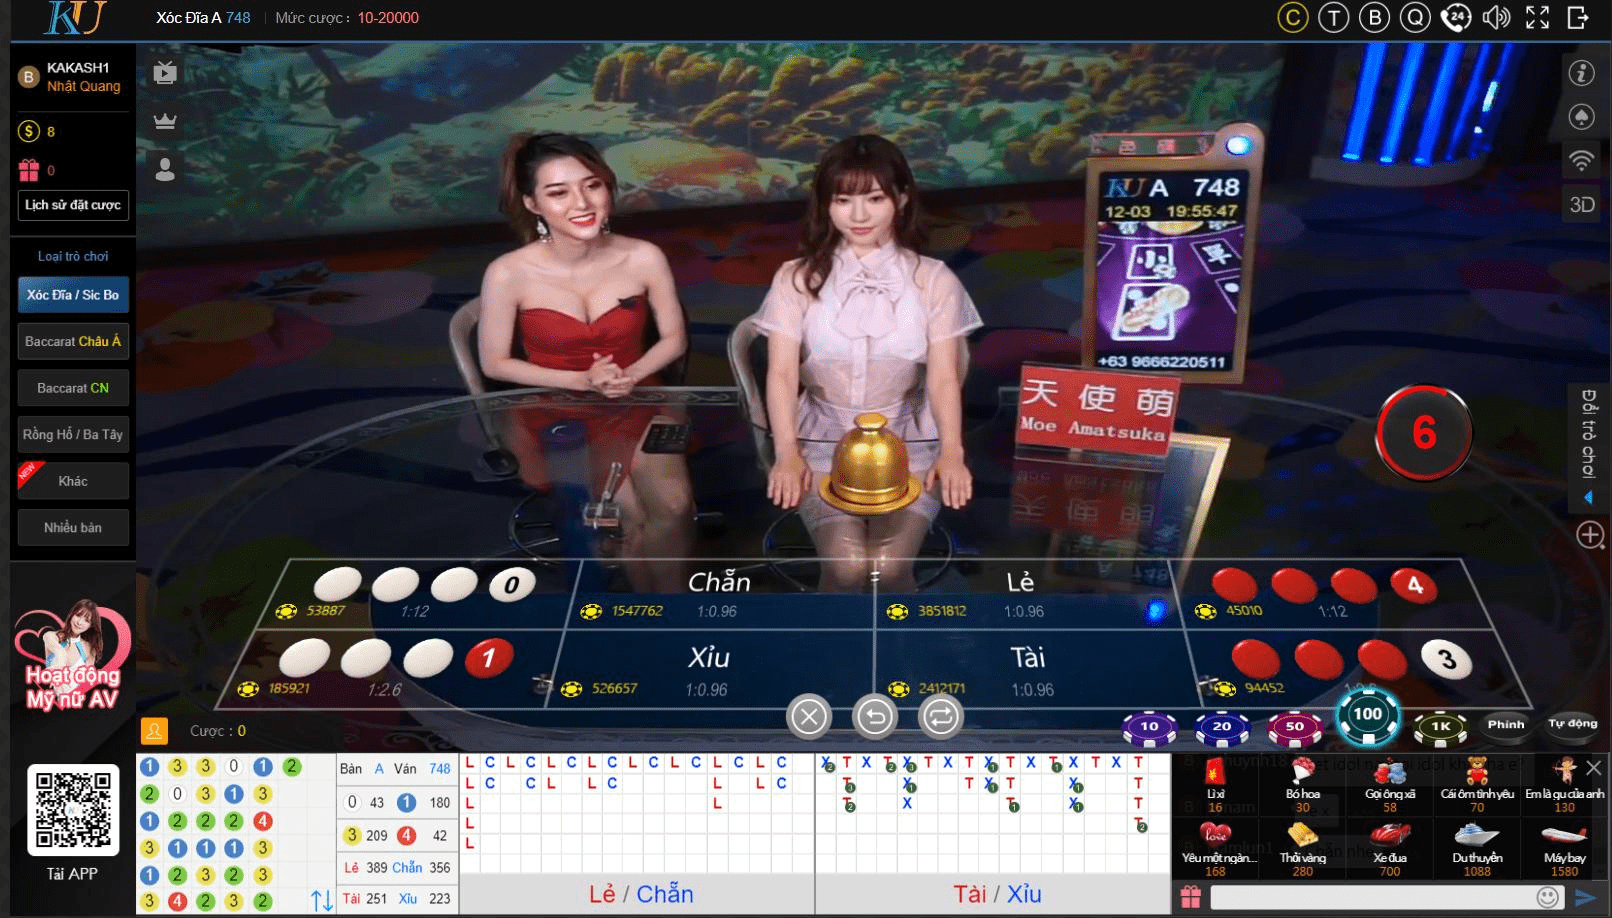Click the Q circle icon in top bar
The image size is (1612, 918).
(1415, 18)
